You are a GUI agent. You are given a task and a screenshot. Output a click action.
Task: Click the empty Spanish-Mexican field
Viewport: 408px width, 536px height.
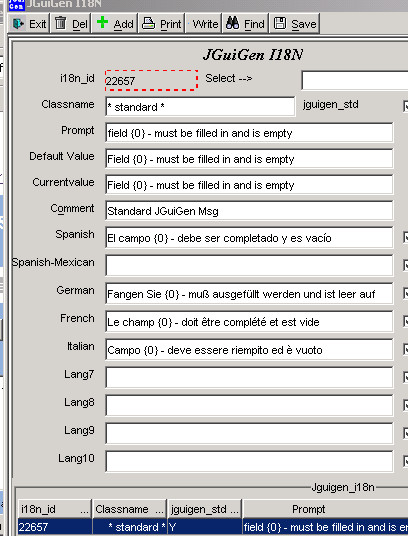click(x=249, y=266)
